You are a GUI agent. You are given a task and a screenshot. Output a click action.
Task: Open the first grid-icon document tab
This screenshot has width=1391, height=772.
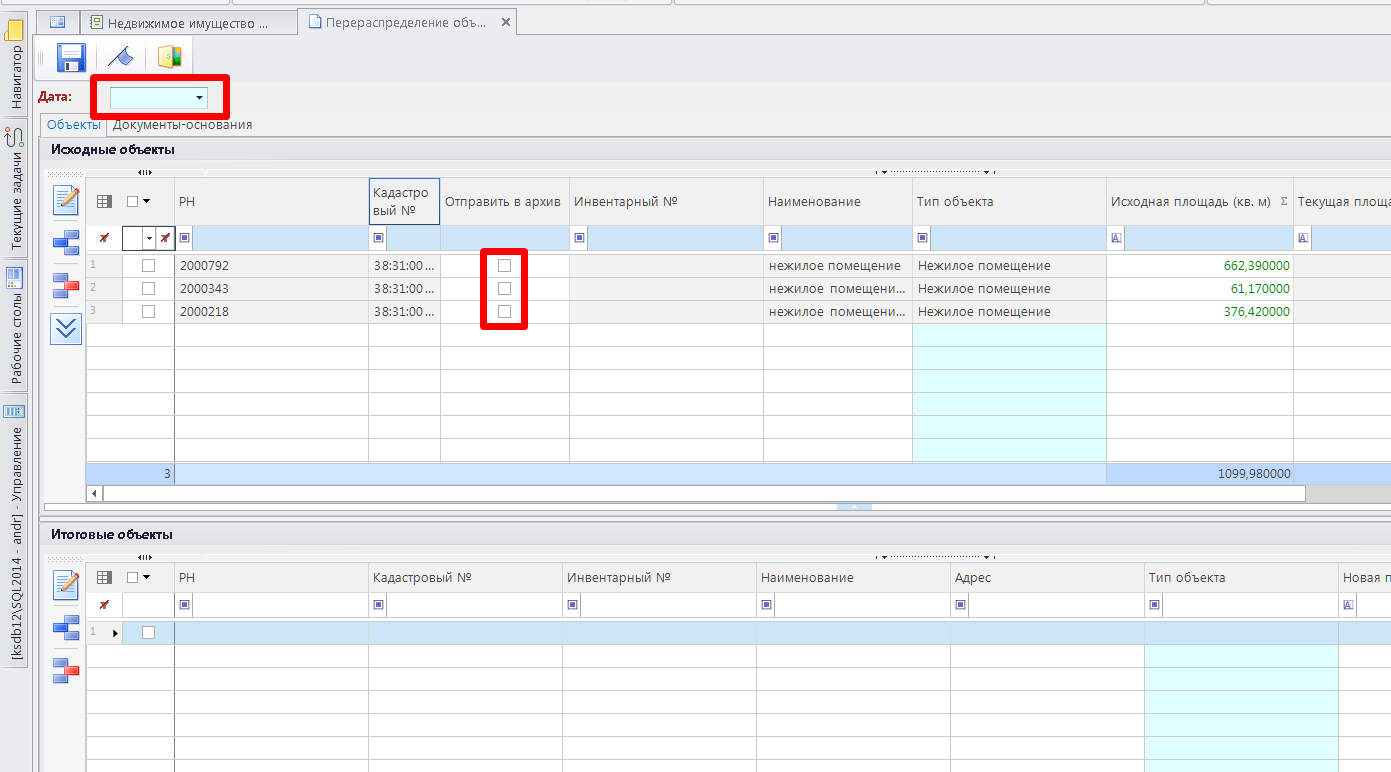[58, 22]
